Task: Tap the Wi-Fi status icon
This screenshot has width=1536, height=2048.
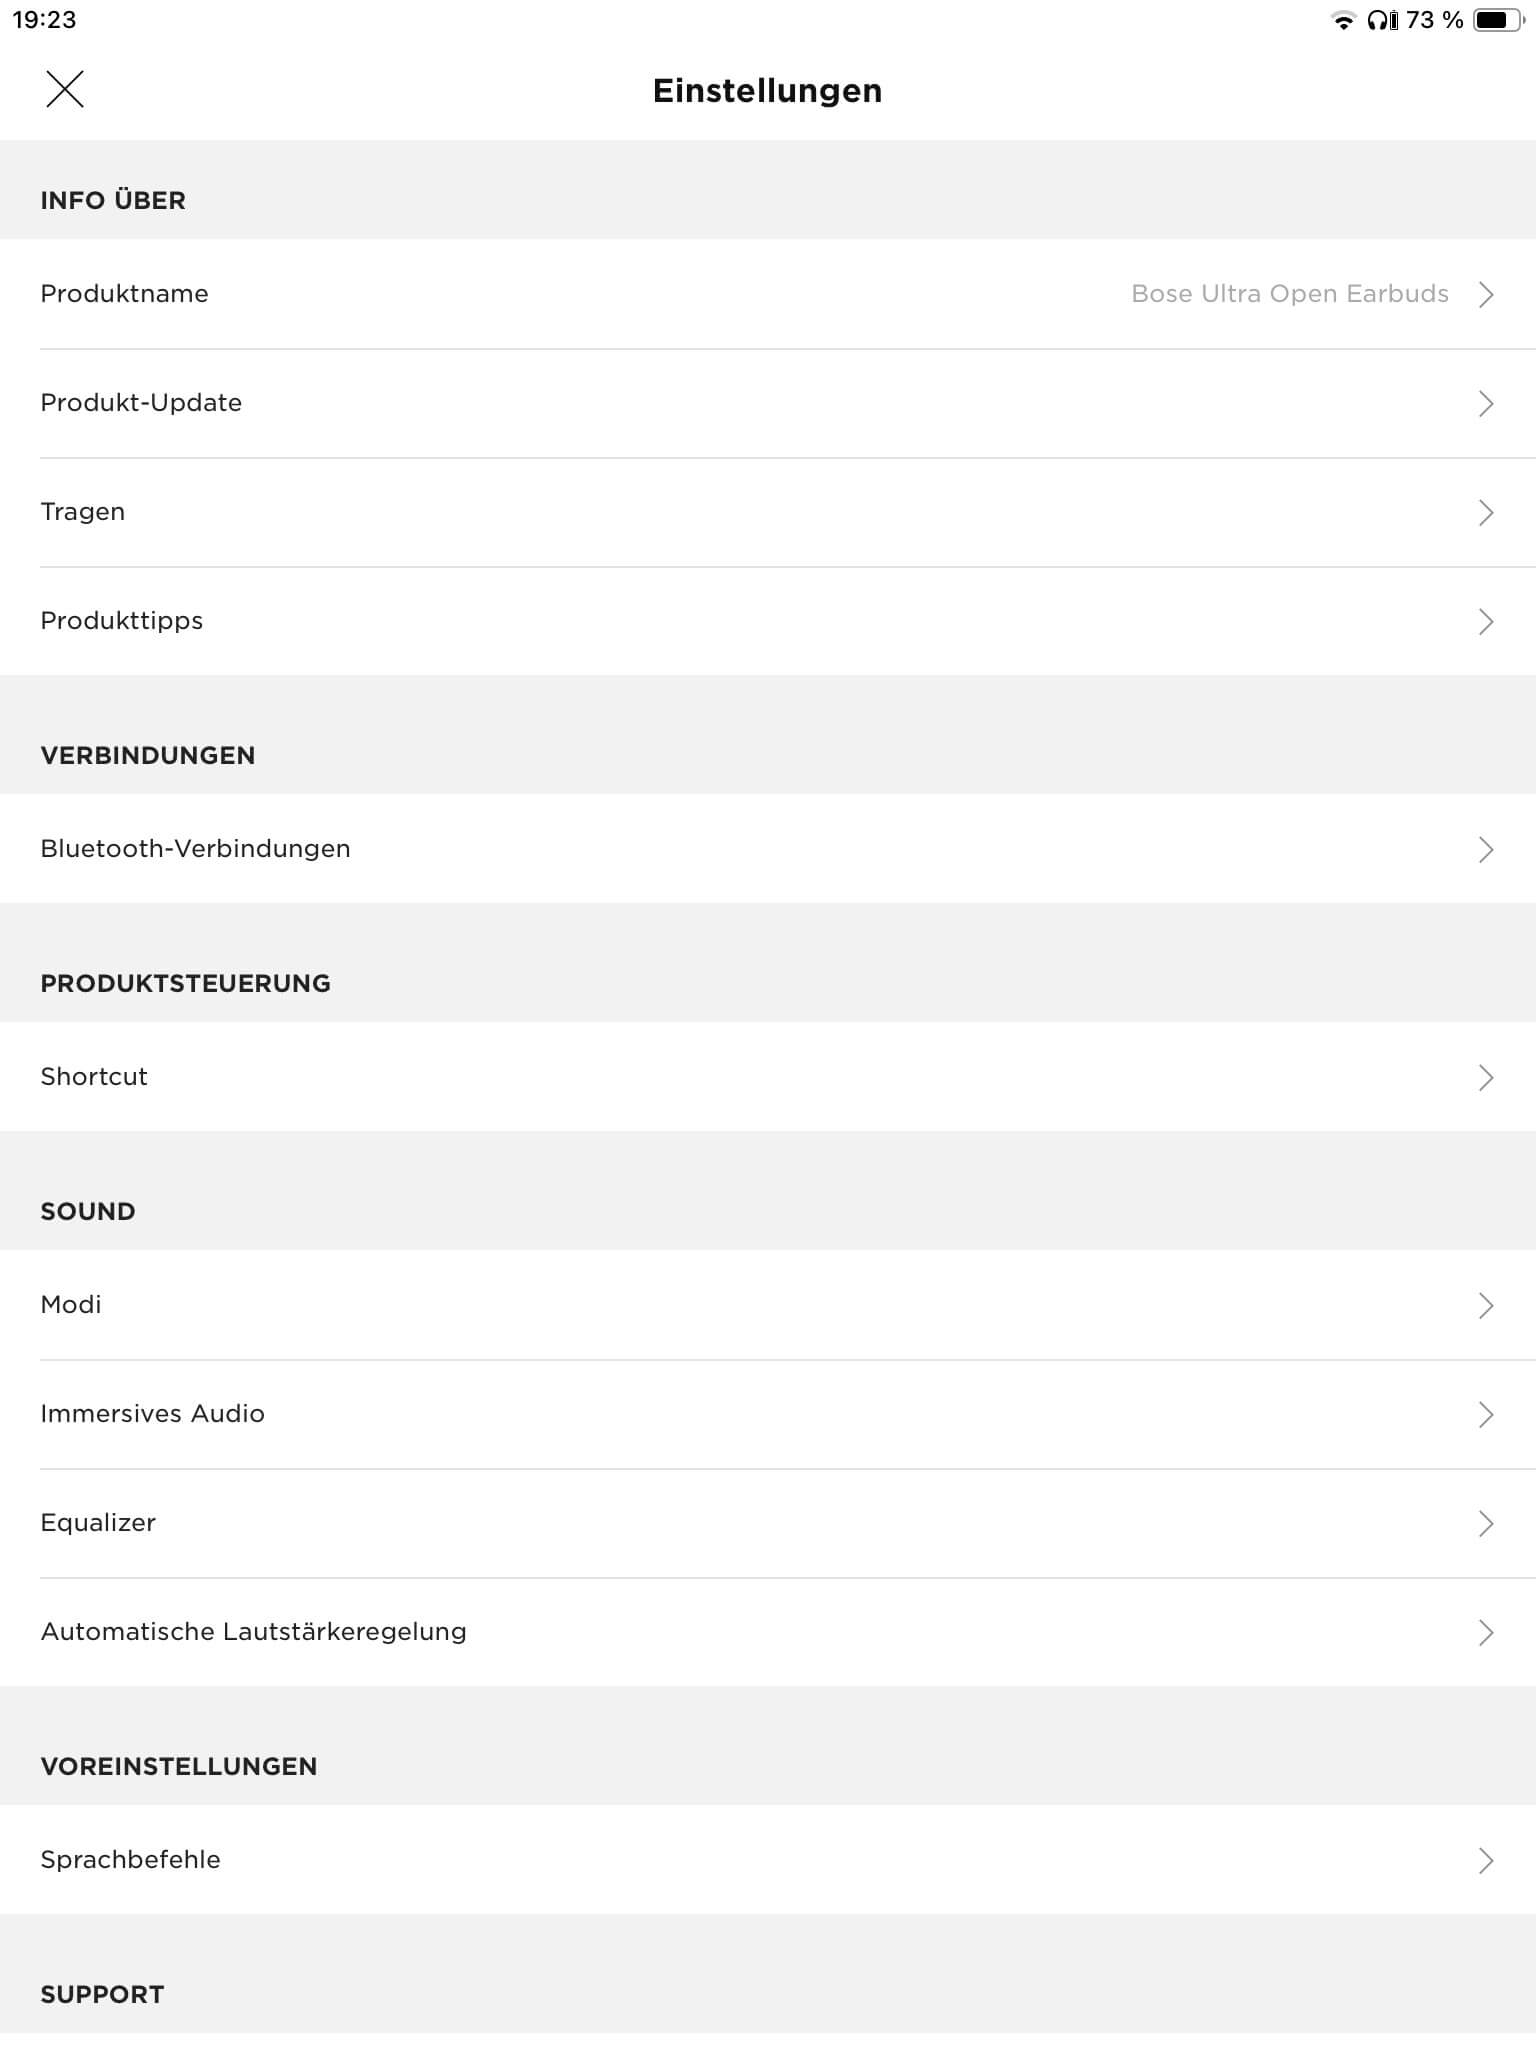Action: (x=1344, y=21)
